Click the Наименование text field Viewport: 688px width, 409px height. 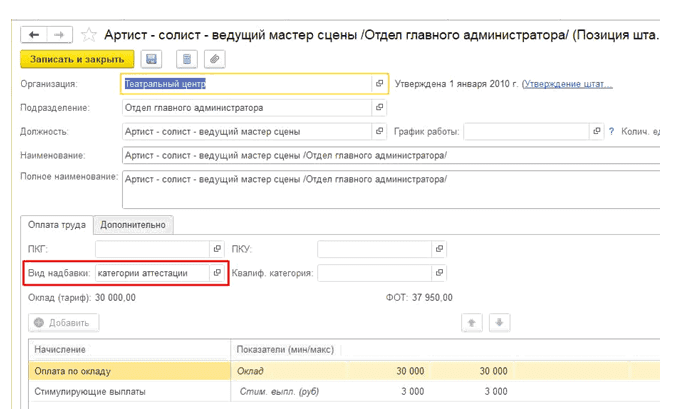coord(391,155)
